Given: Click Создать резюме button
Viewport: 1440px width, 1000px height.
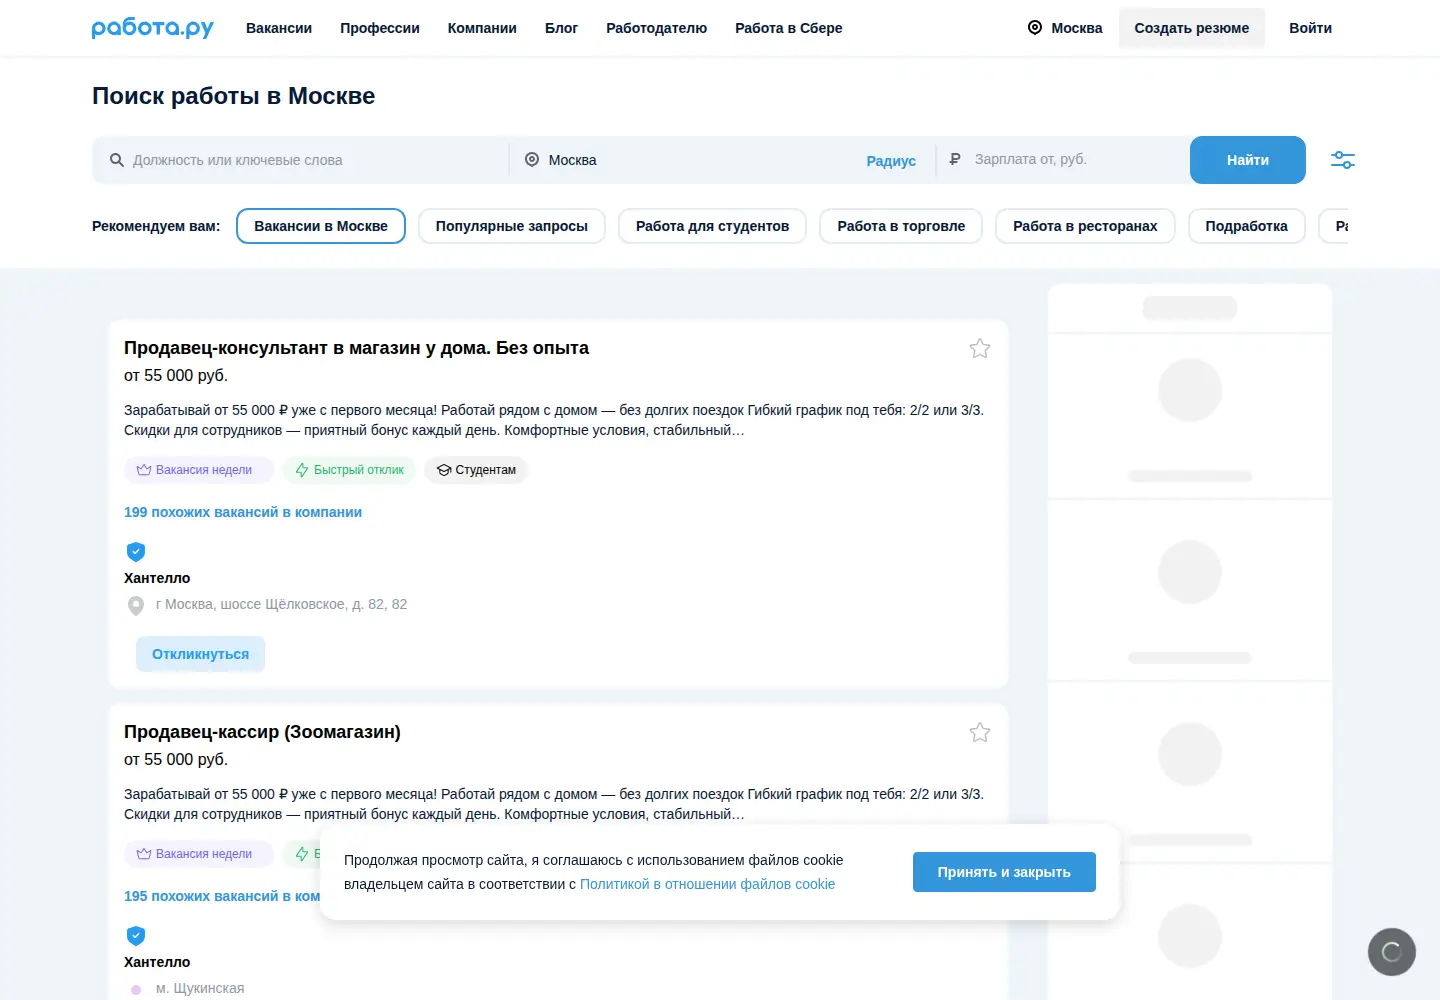Looking at the screenshot, I should [1192, 28].
